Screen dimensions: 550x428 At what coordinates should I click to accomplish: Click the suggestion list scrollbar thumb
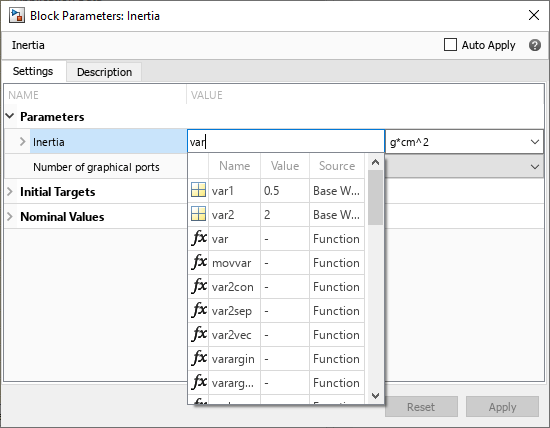coord(375,197)
